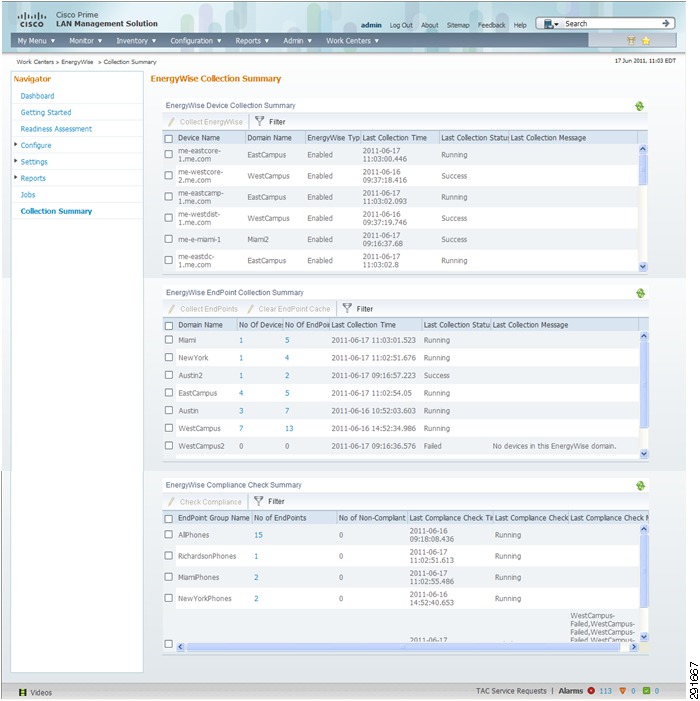Check the me-eastcore-1.me.com row checkbox
This screenshot has width=700, height=701.
169,154
